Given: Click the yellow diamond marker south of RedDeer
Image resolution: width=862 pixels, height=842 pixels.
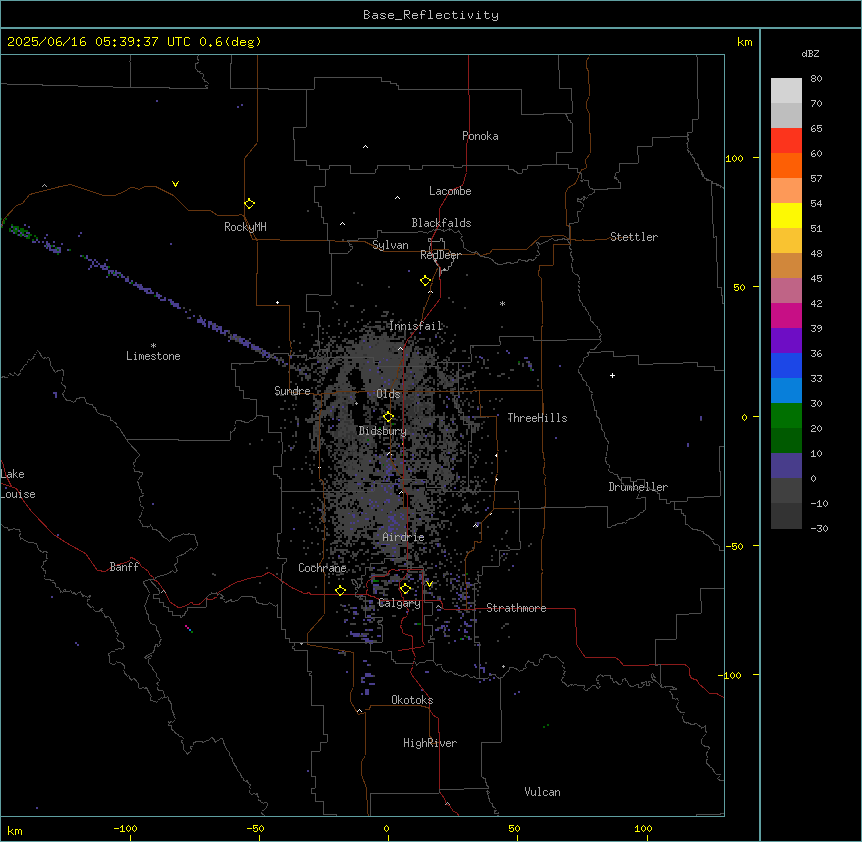Looking at the screenshot, I should [x=426, y=281].
